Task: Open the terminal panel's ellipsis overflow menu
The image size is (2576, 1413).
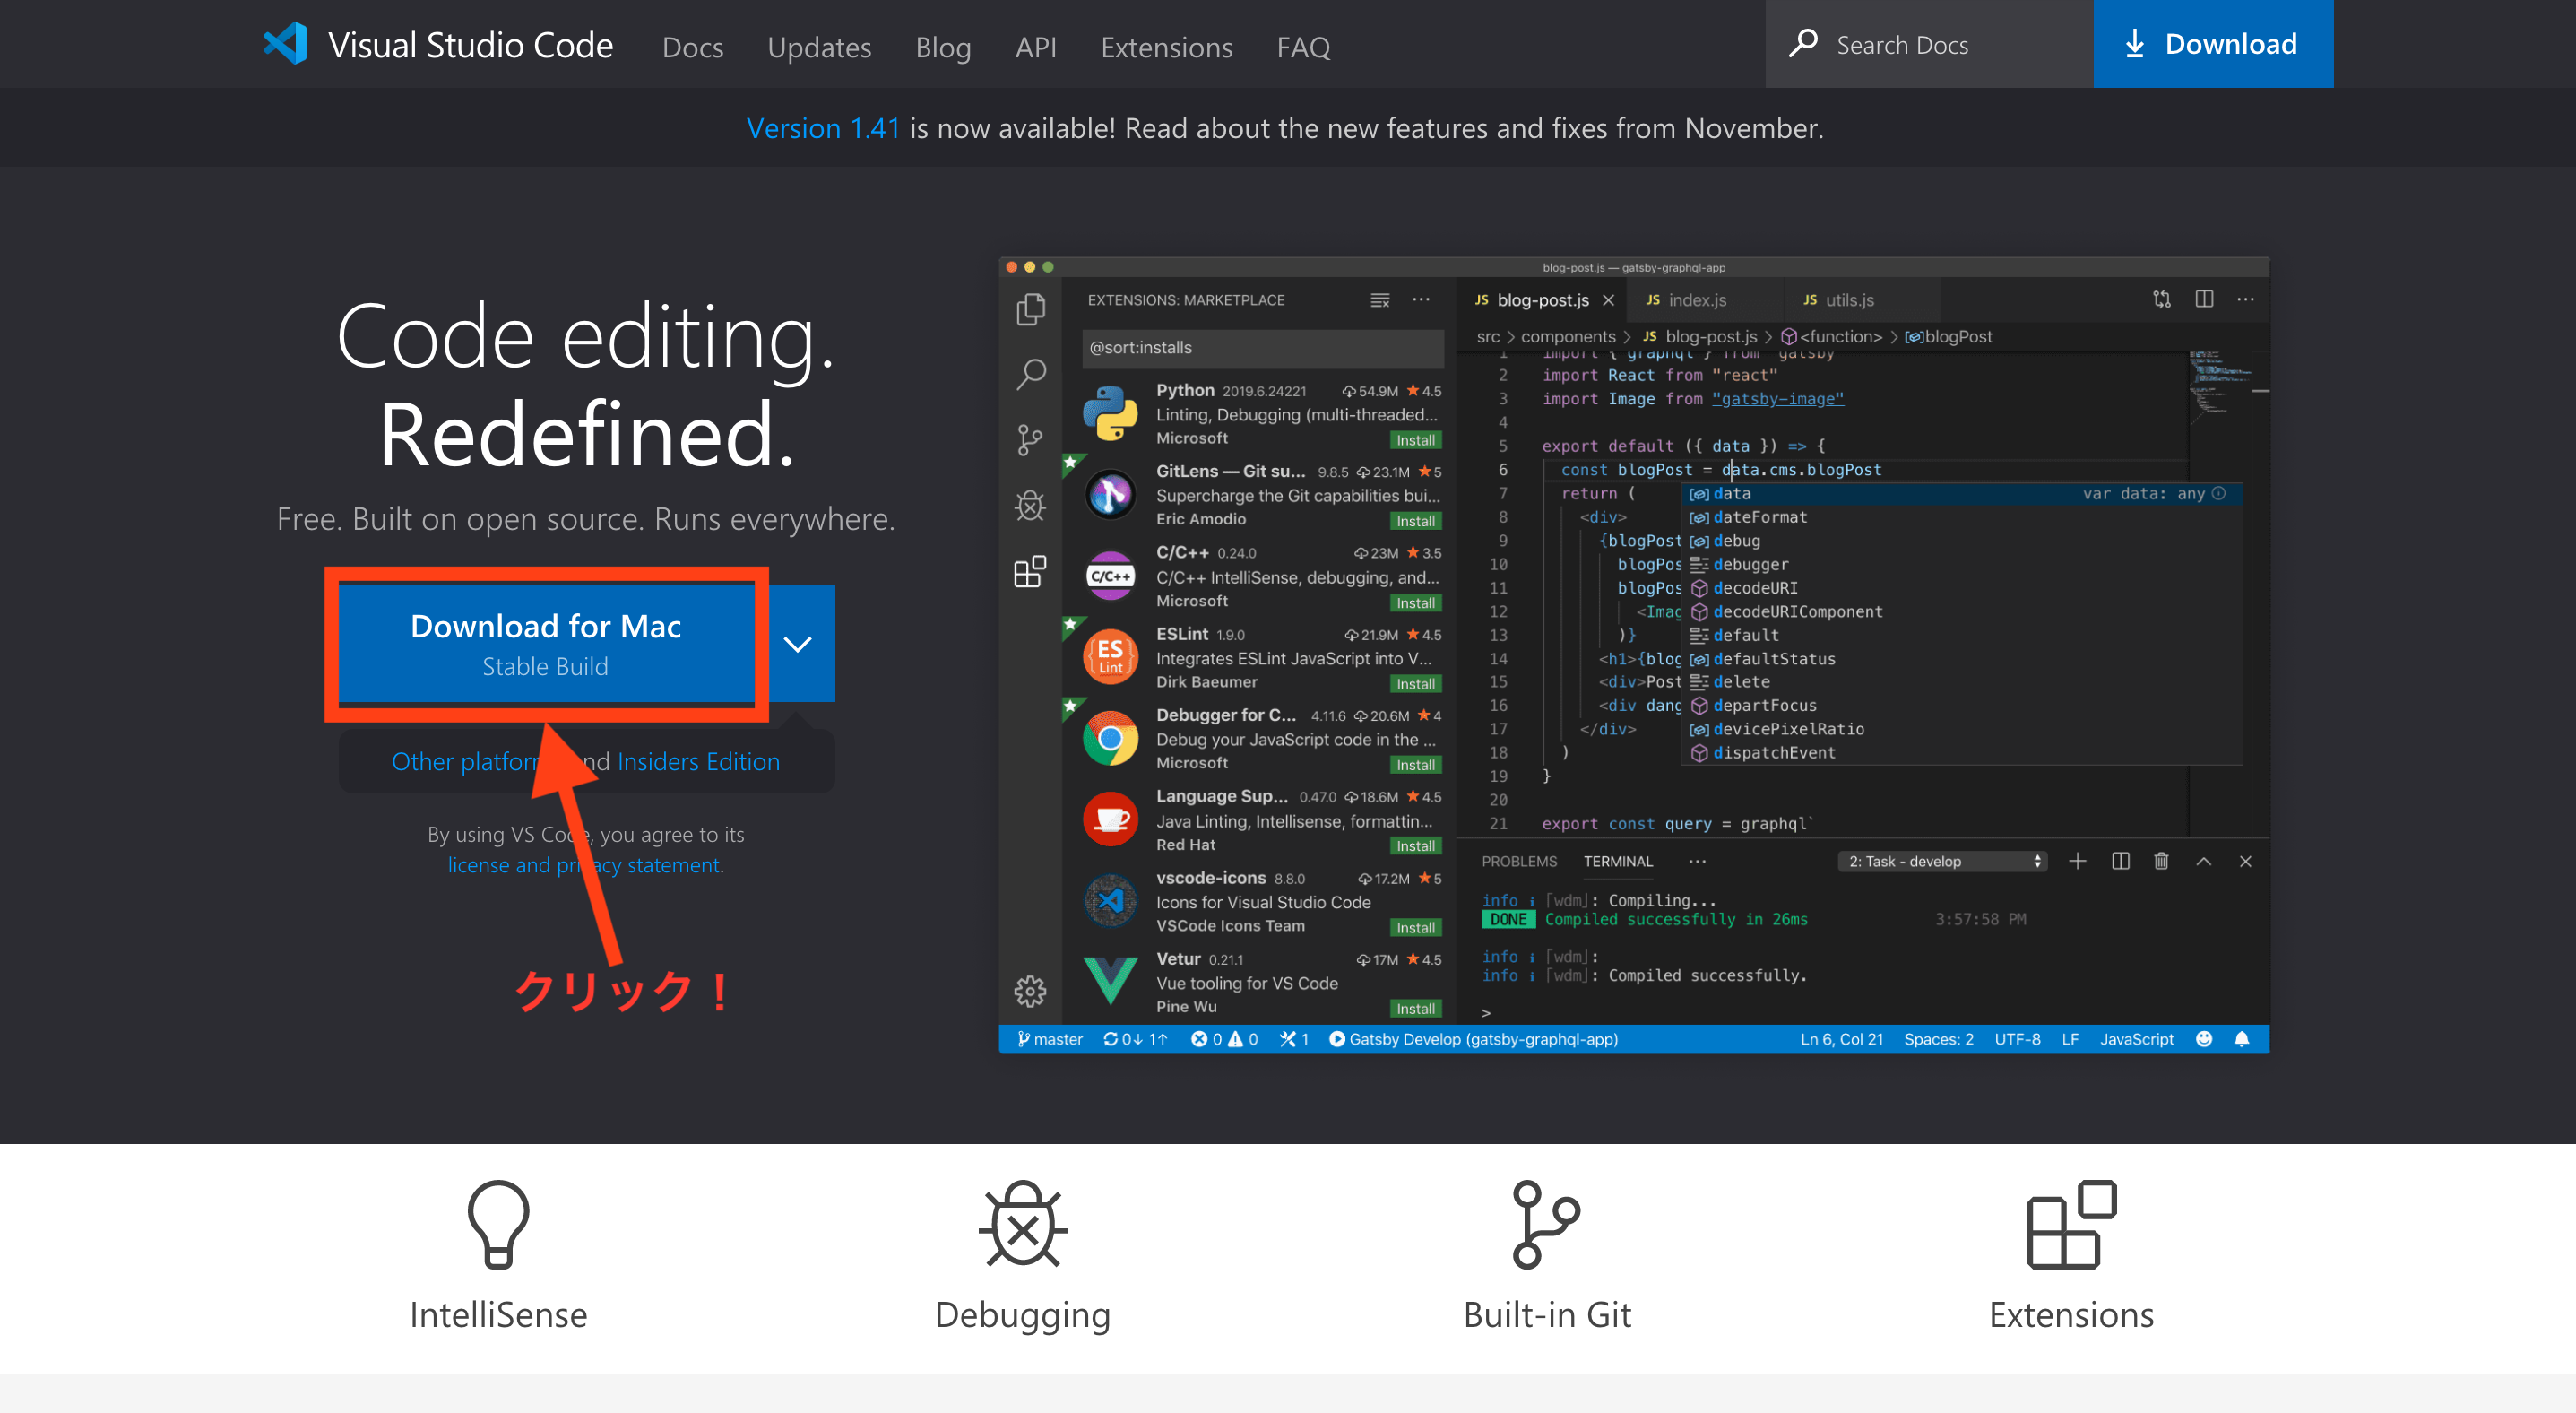Action: (x=1697, y=861)
